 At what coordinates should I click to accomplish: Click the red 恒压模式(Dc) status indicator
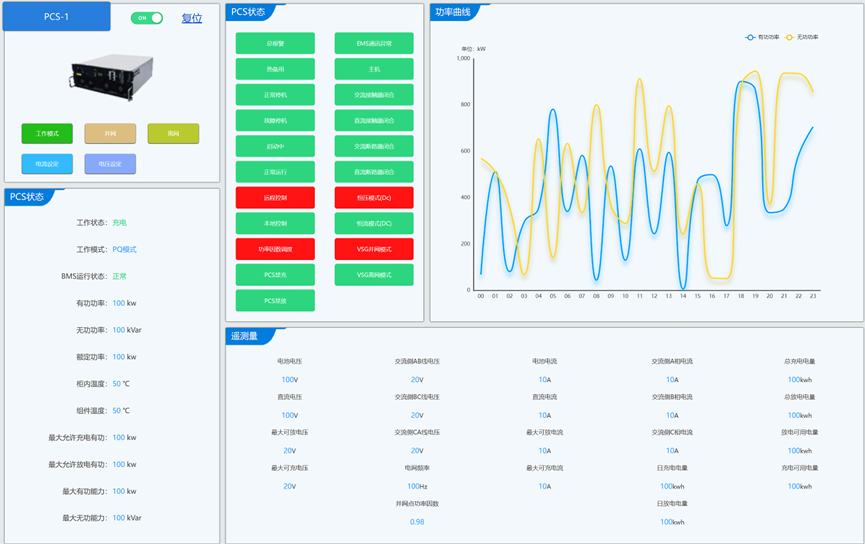coord(374,198)
